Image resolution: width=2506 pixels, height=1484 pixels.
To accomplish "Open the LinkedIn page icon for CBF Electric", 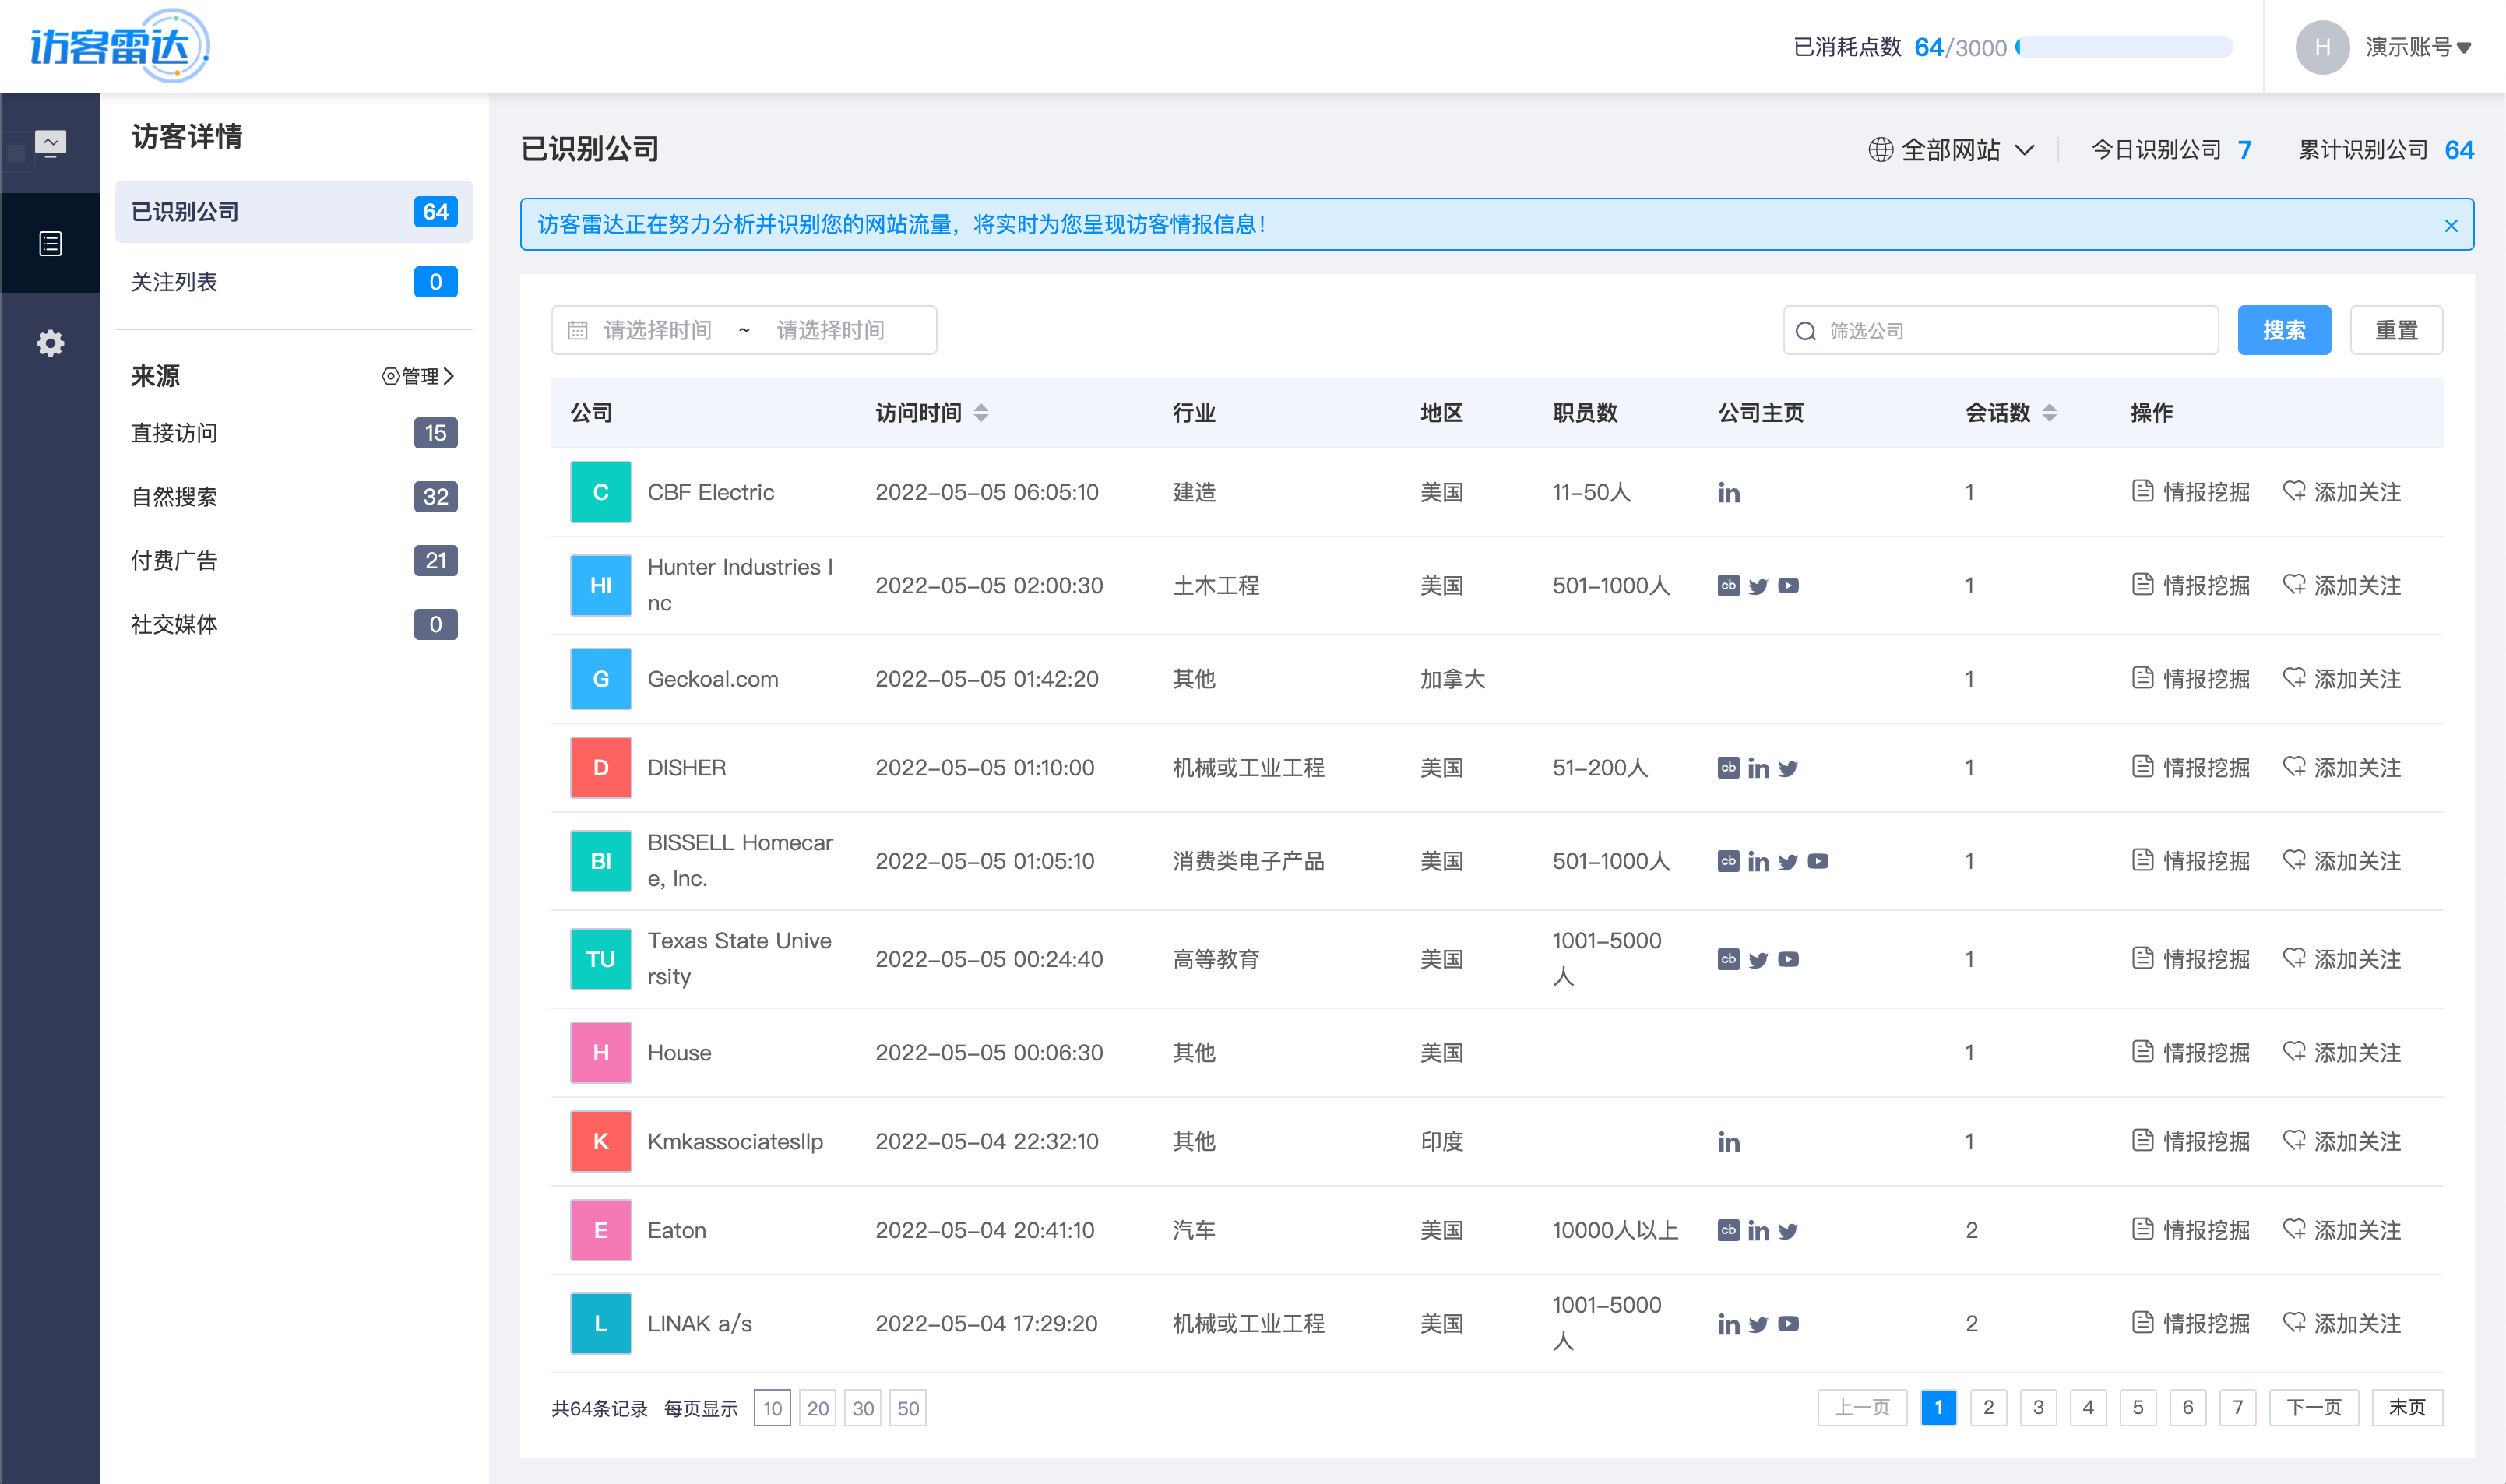I will click(x=1728, y=492).
